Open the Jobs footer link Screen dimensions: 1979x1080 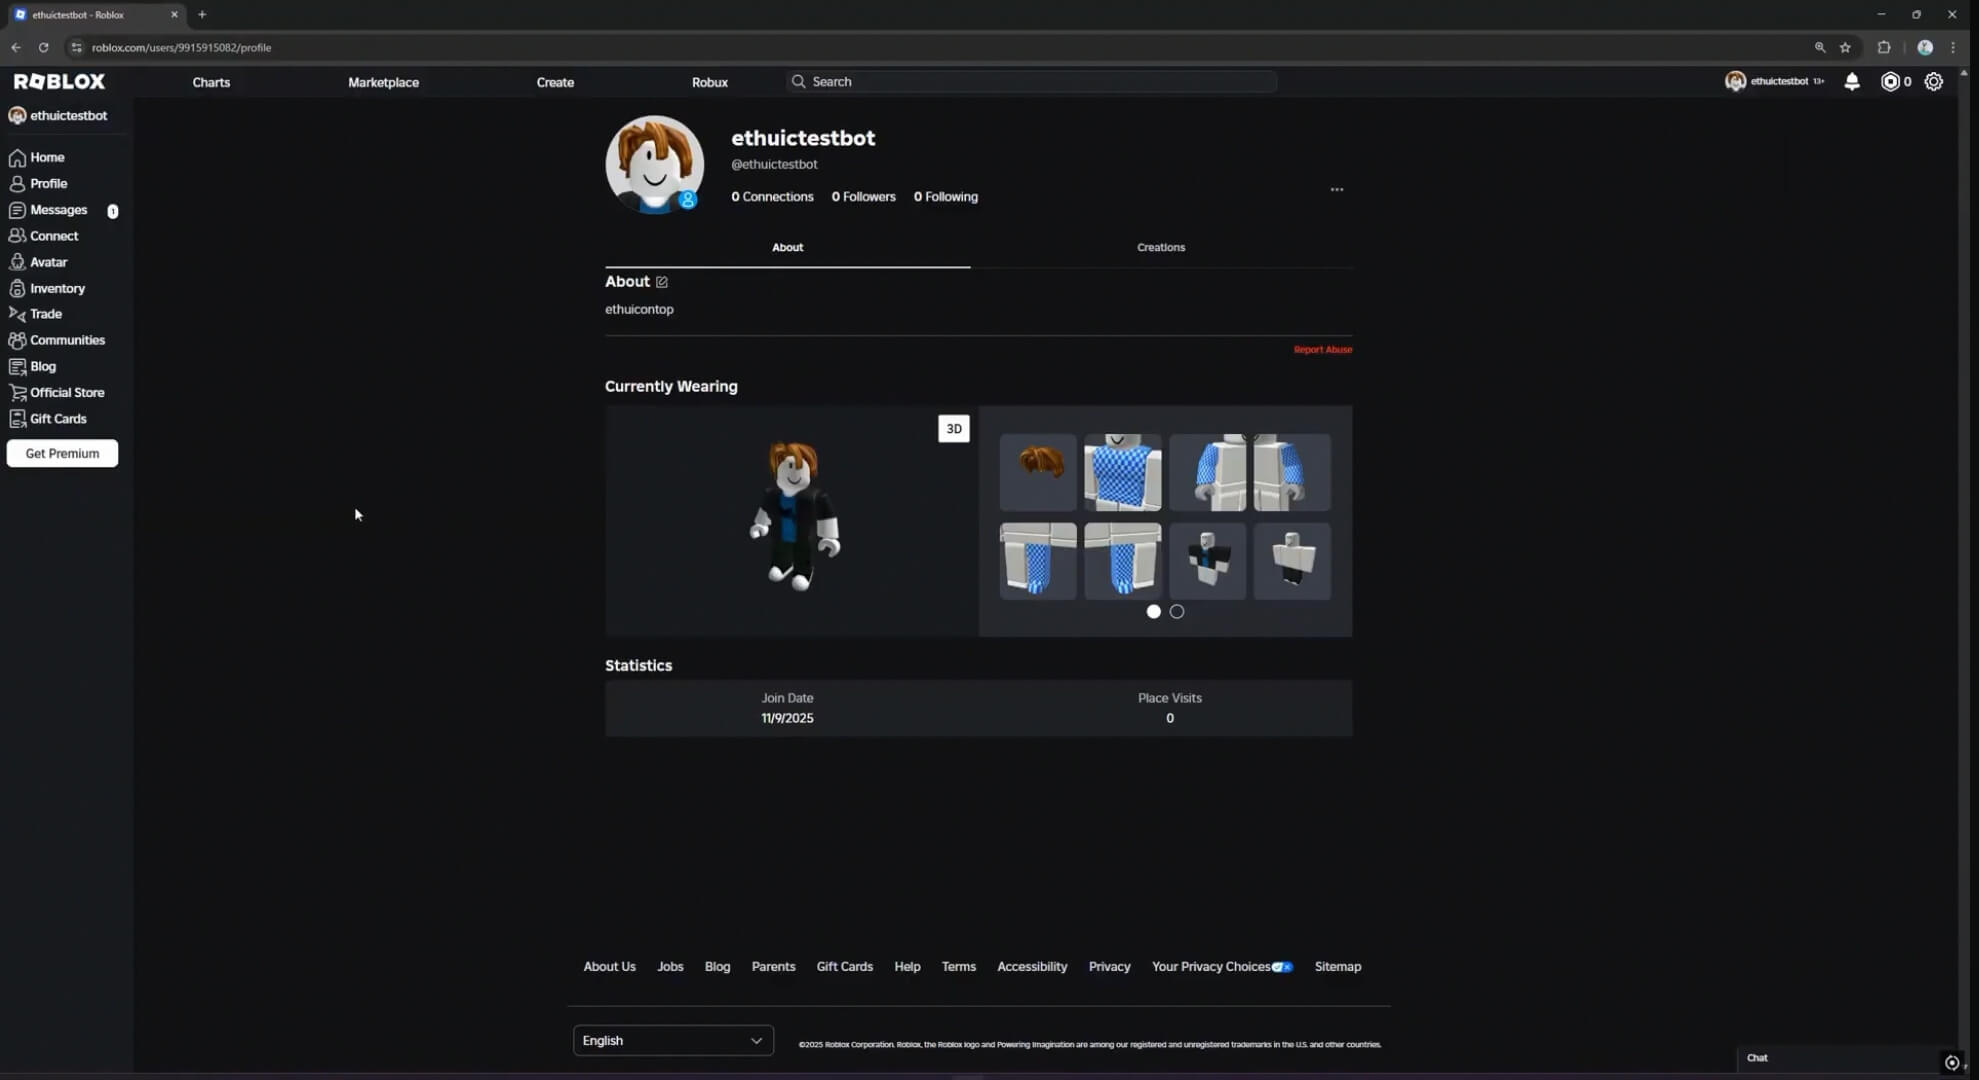click(670, 967)
